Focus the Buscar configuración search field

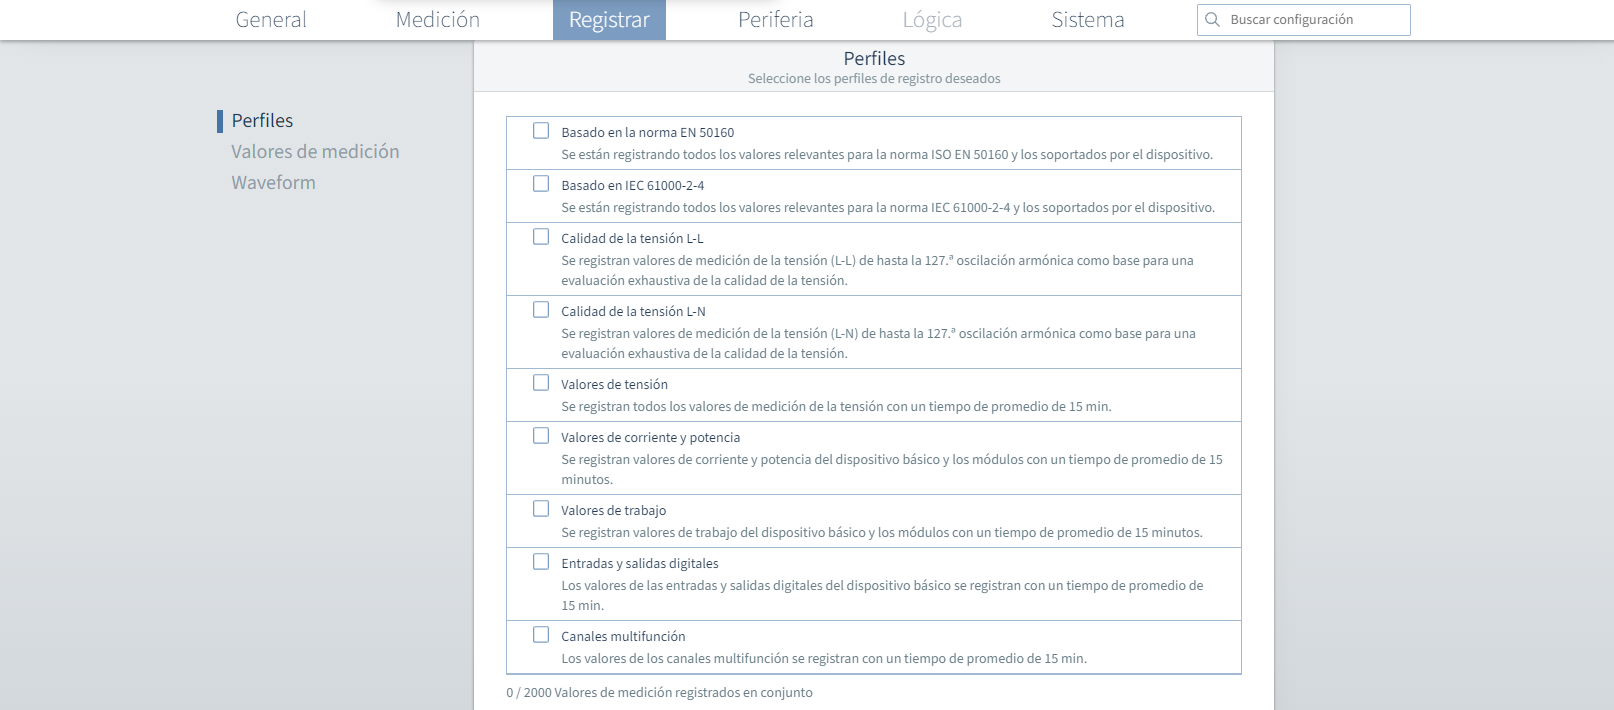click(x=1303, y=20)
